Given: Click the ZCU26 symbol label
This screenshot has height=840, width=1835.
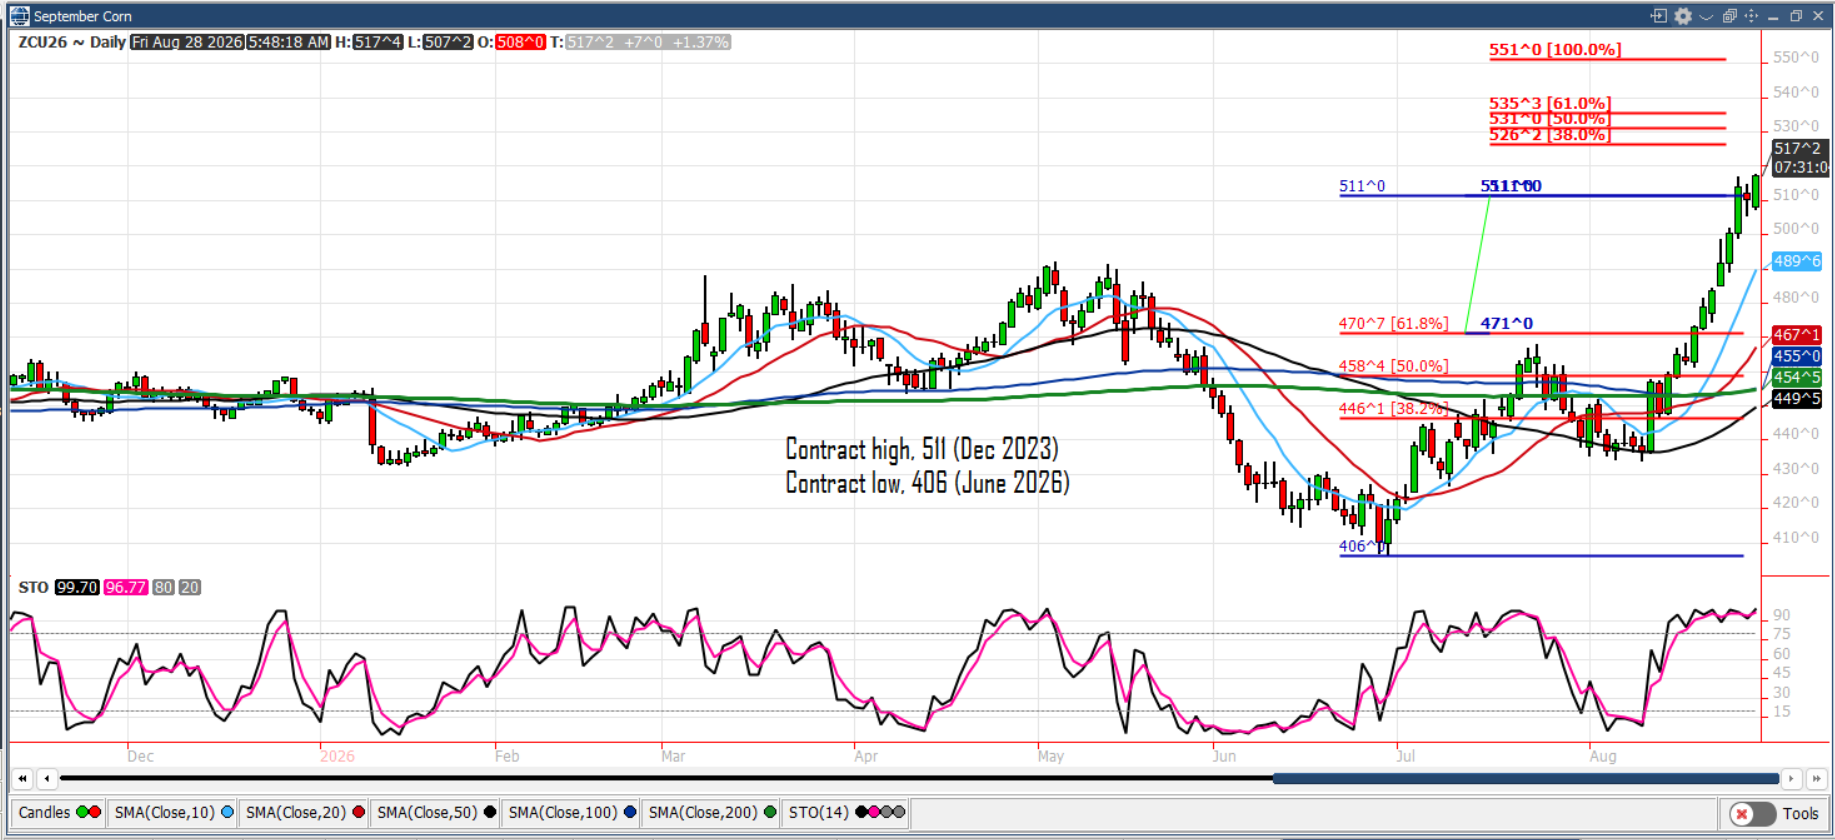Looking at the screenshot, I should pyautogui.click(x=42, y=42).
